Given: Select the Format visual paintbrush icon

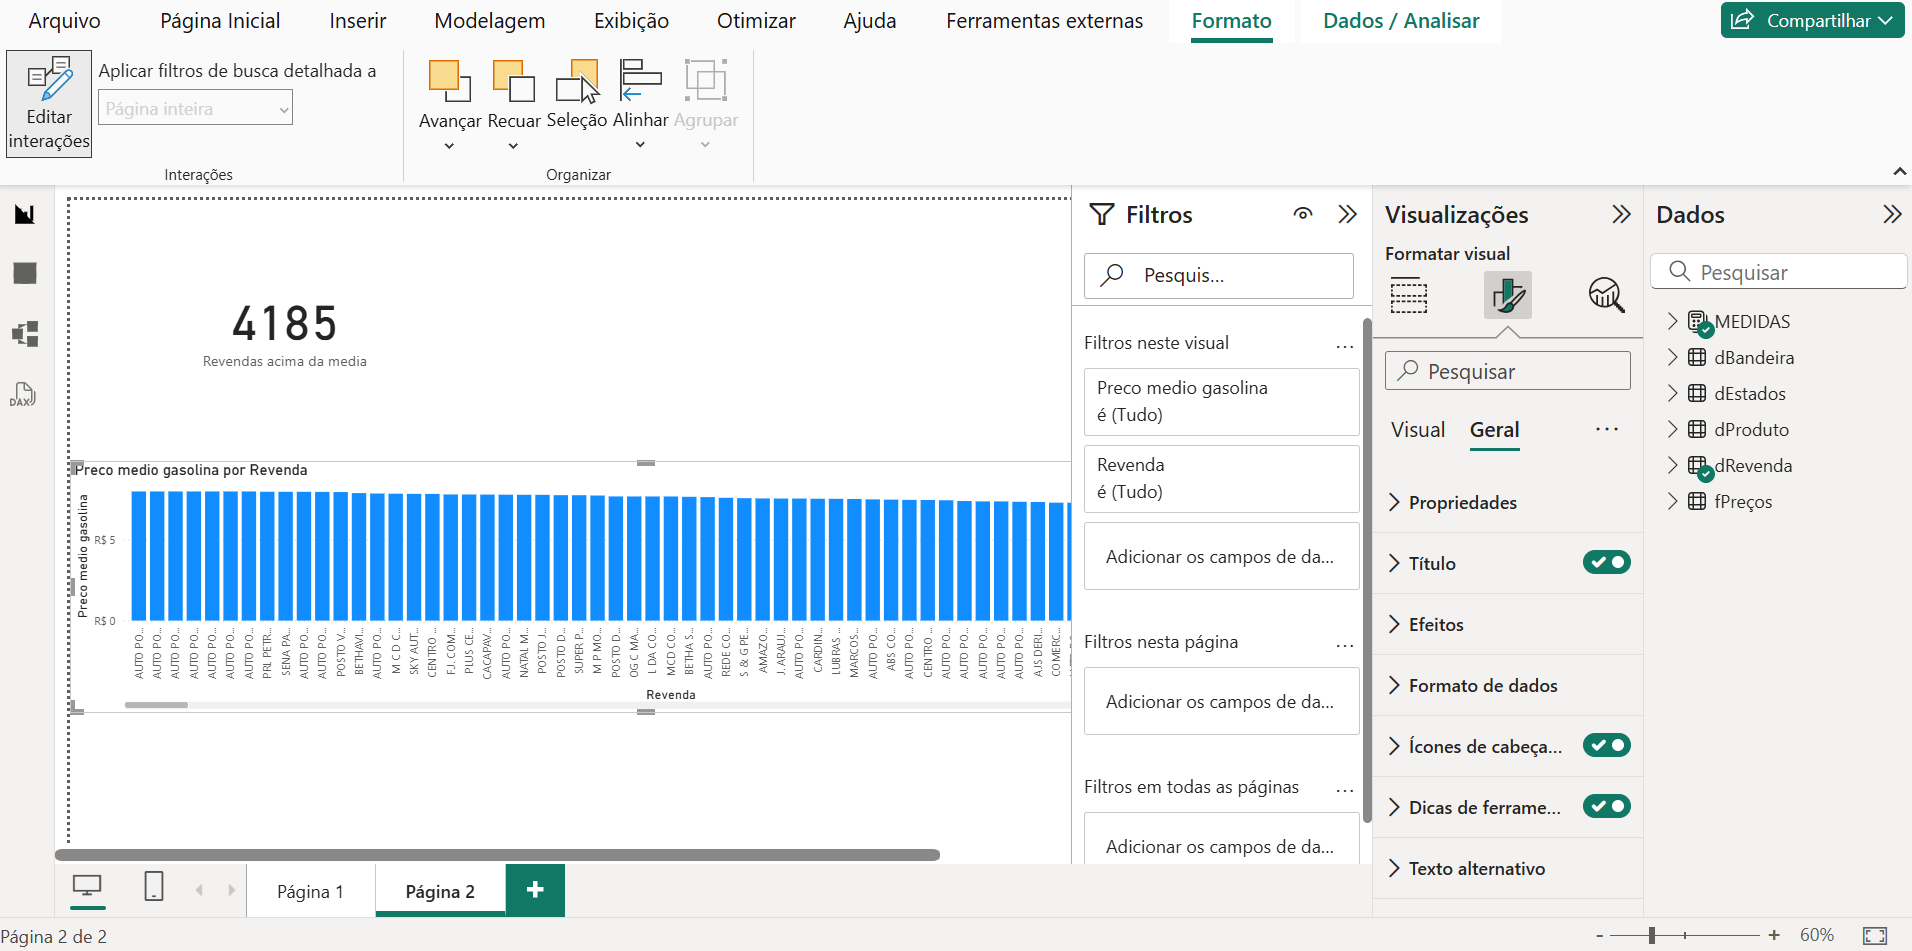Looking at the screenshot, I should (x=1507, y=296).
